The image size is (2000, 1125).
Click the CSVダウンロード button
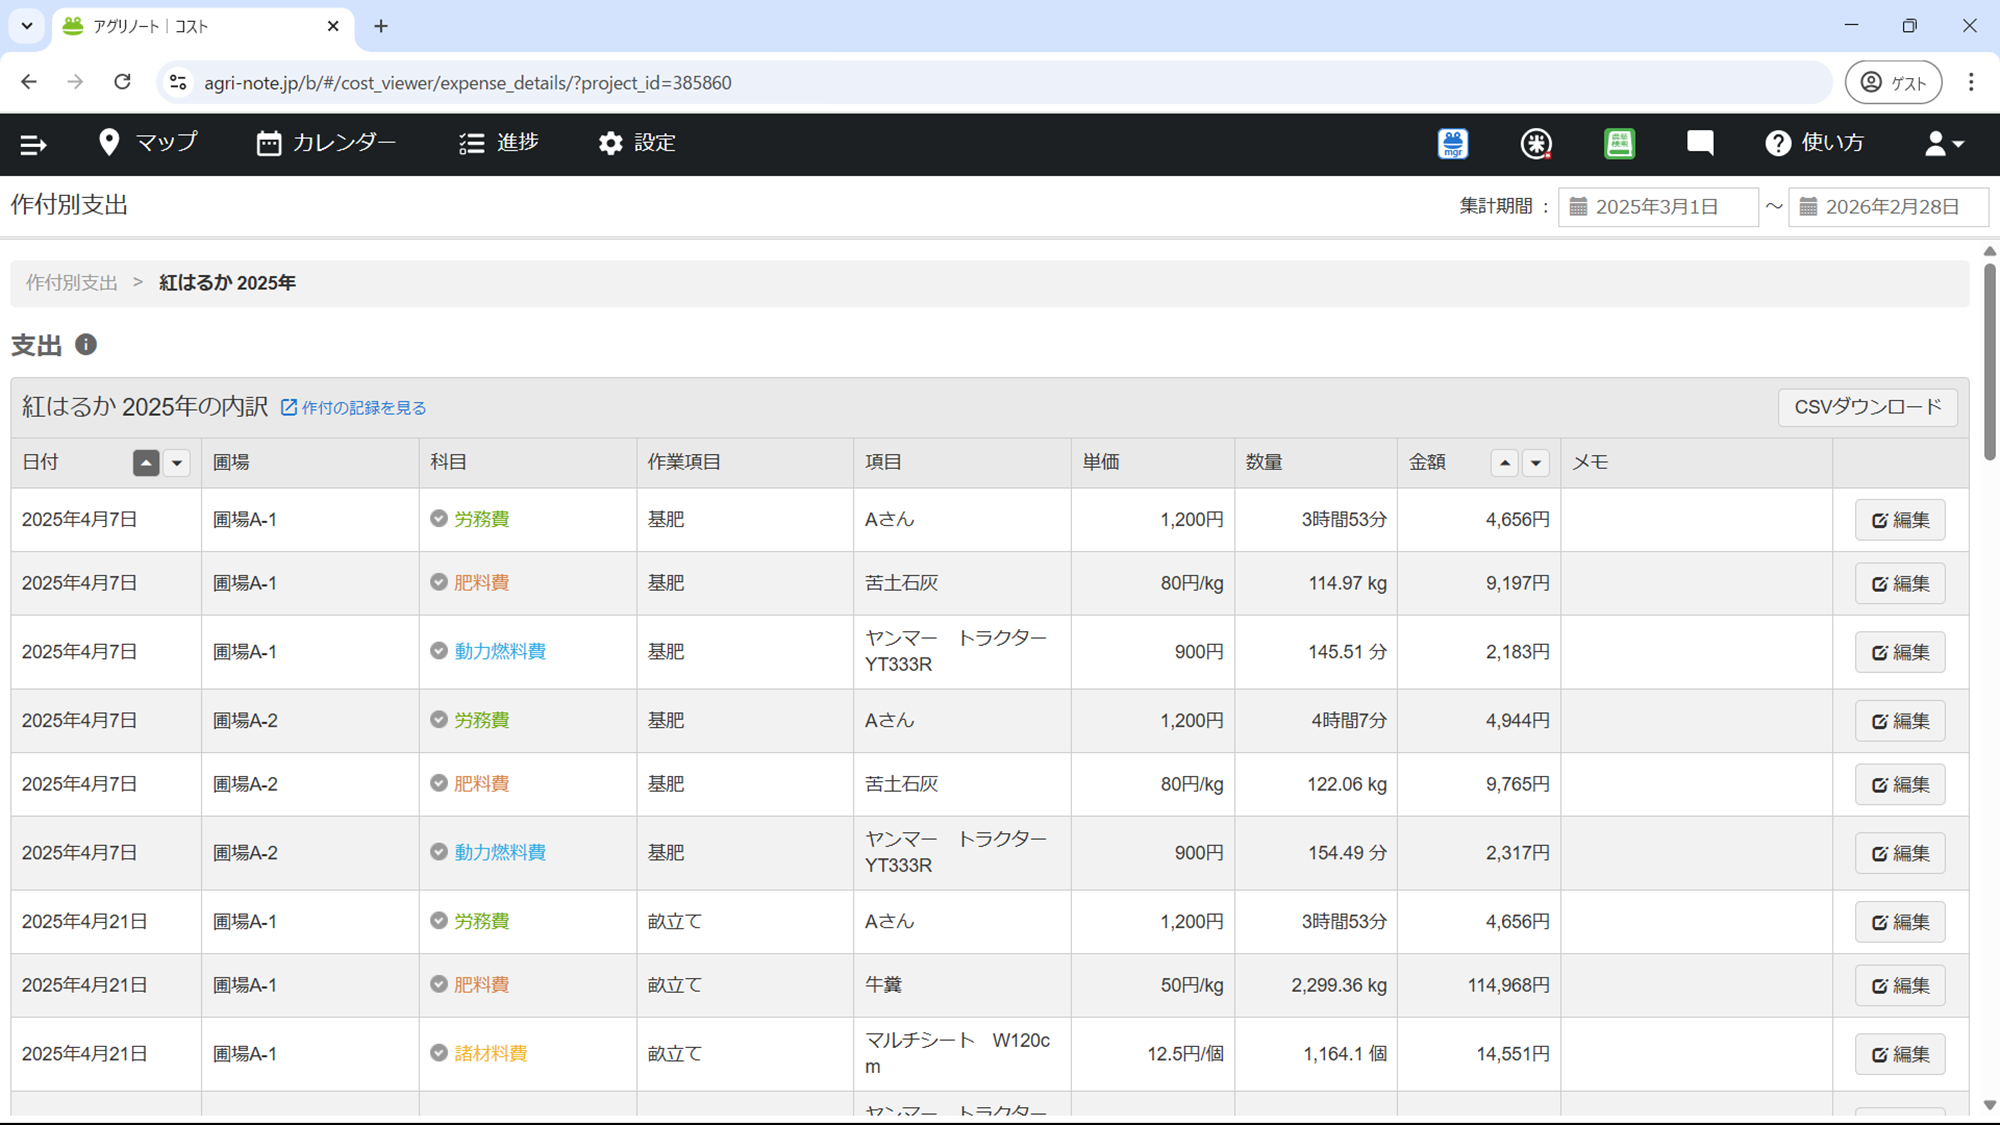1867,407
